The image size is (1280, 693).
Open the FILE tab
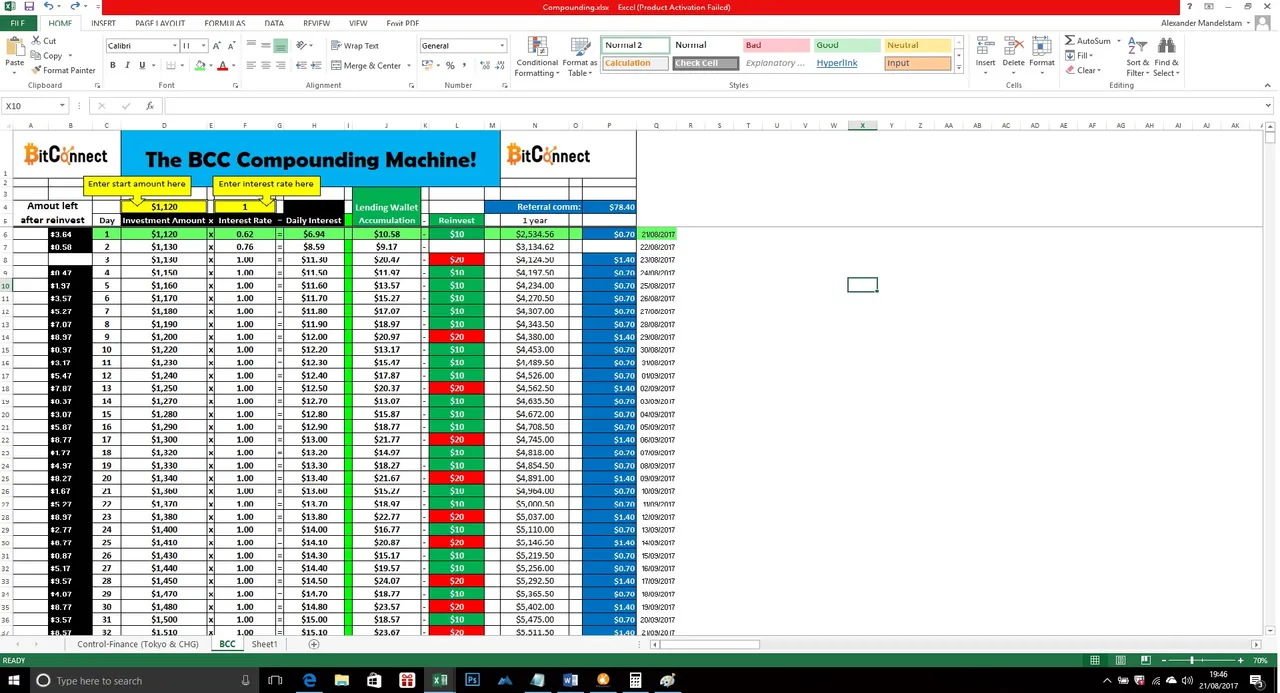pos(17,23)
